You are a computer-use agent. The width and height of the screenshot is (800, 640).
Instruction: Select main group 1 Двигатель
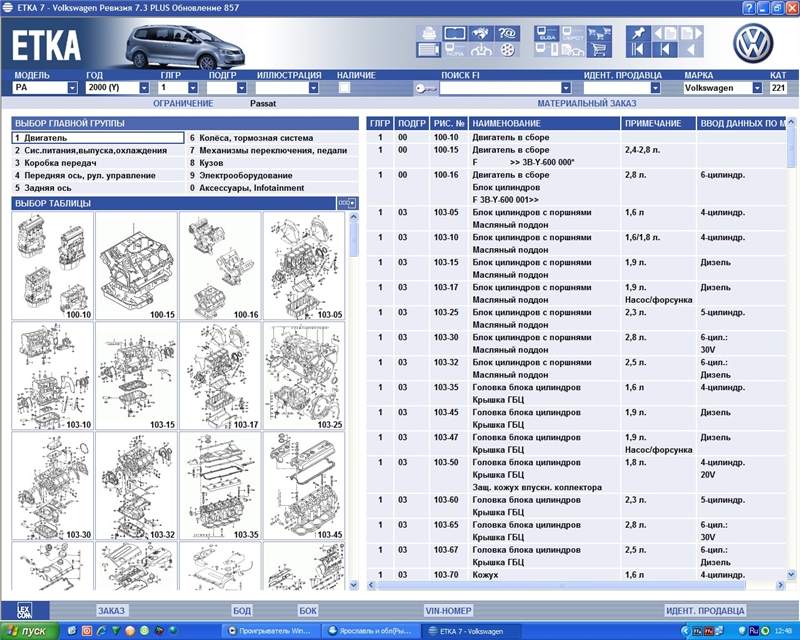[x=98, y=138]
